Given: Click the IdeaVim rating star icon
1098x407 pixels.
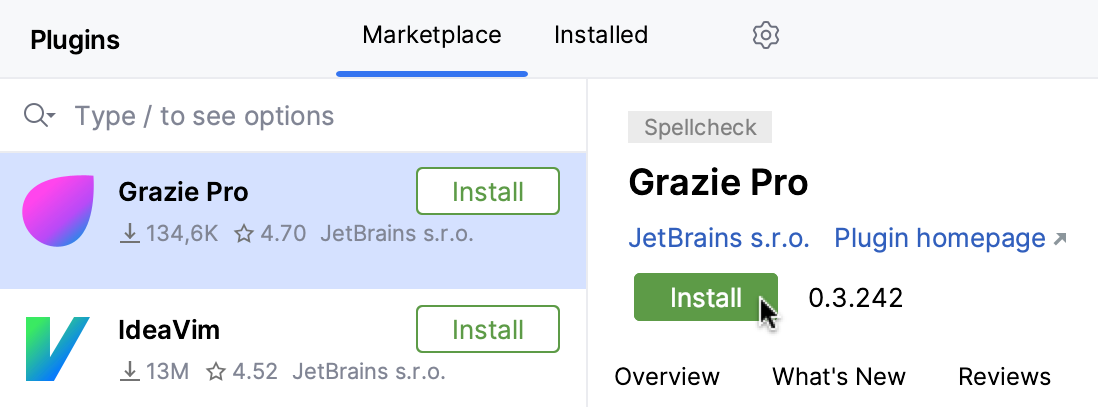Looking at the screenshot, I should coord(216,372).
